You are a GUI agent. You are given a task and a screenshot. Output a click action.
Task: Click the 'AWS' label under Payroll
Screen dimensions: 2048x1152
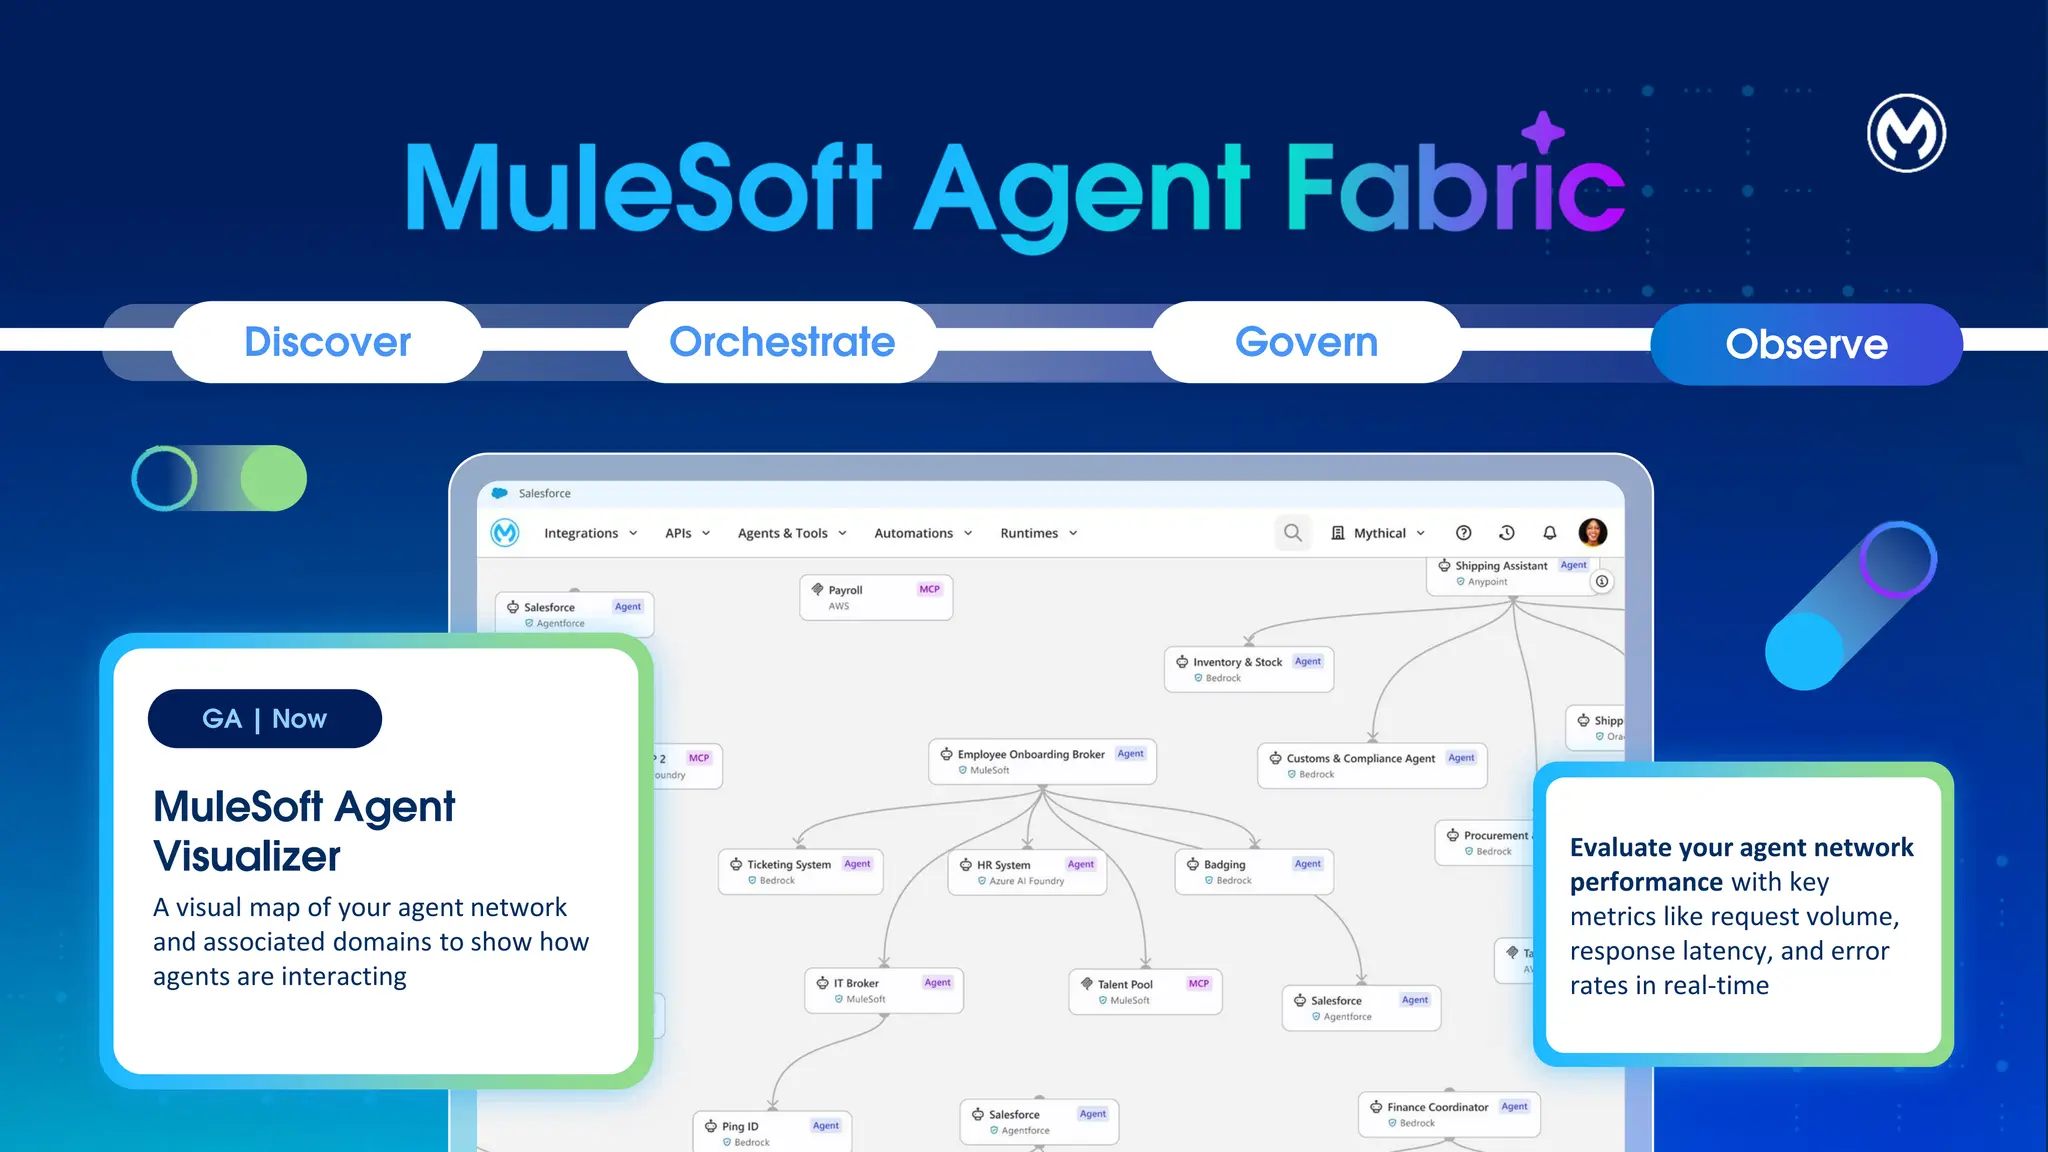(838, 606)
